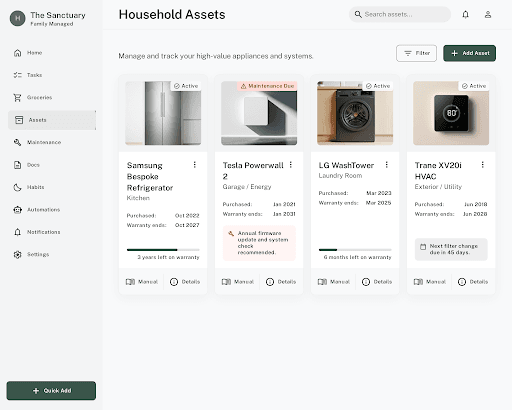
Task: Click the next filter change reminder
Action: 451,249
